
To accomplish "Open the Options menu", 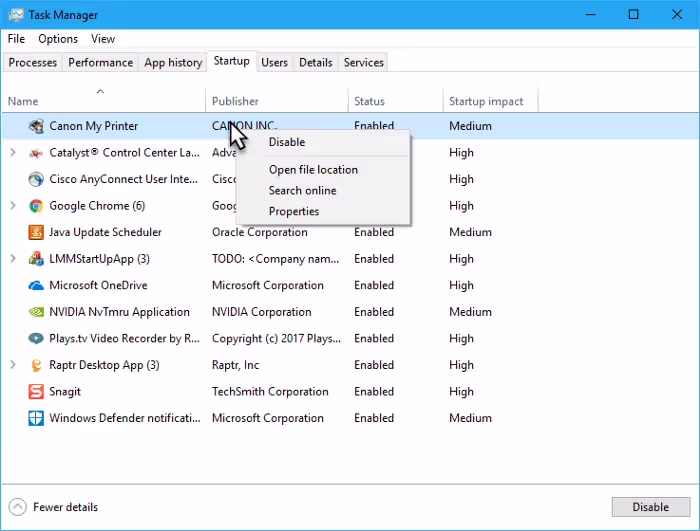I will pyautogui.click(x=58, y=39).
